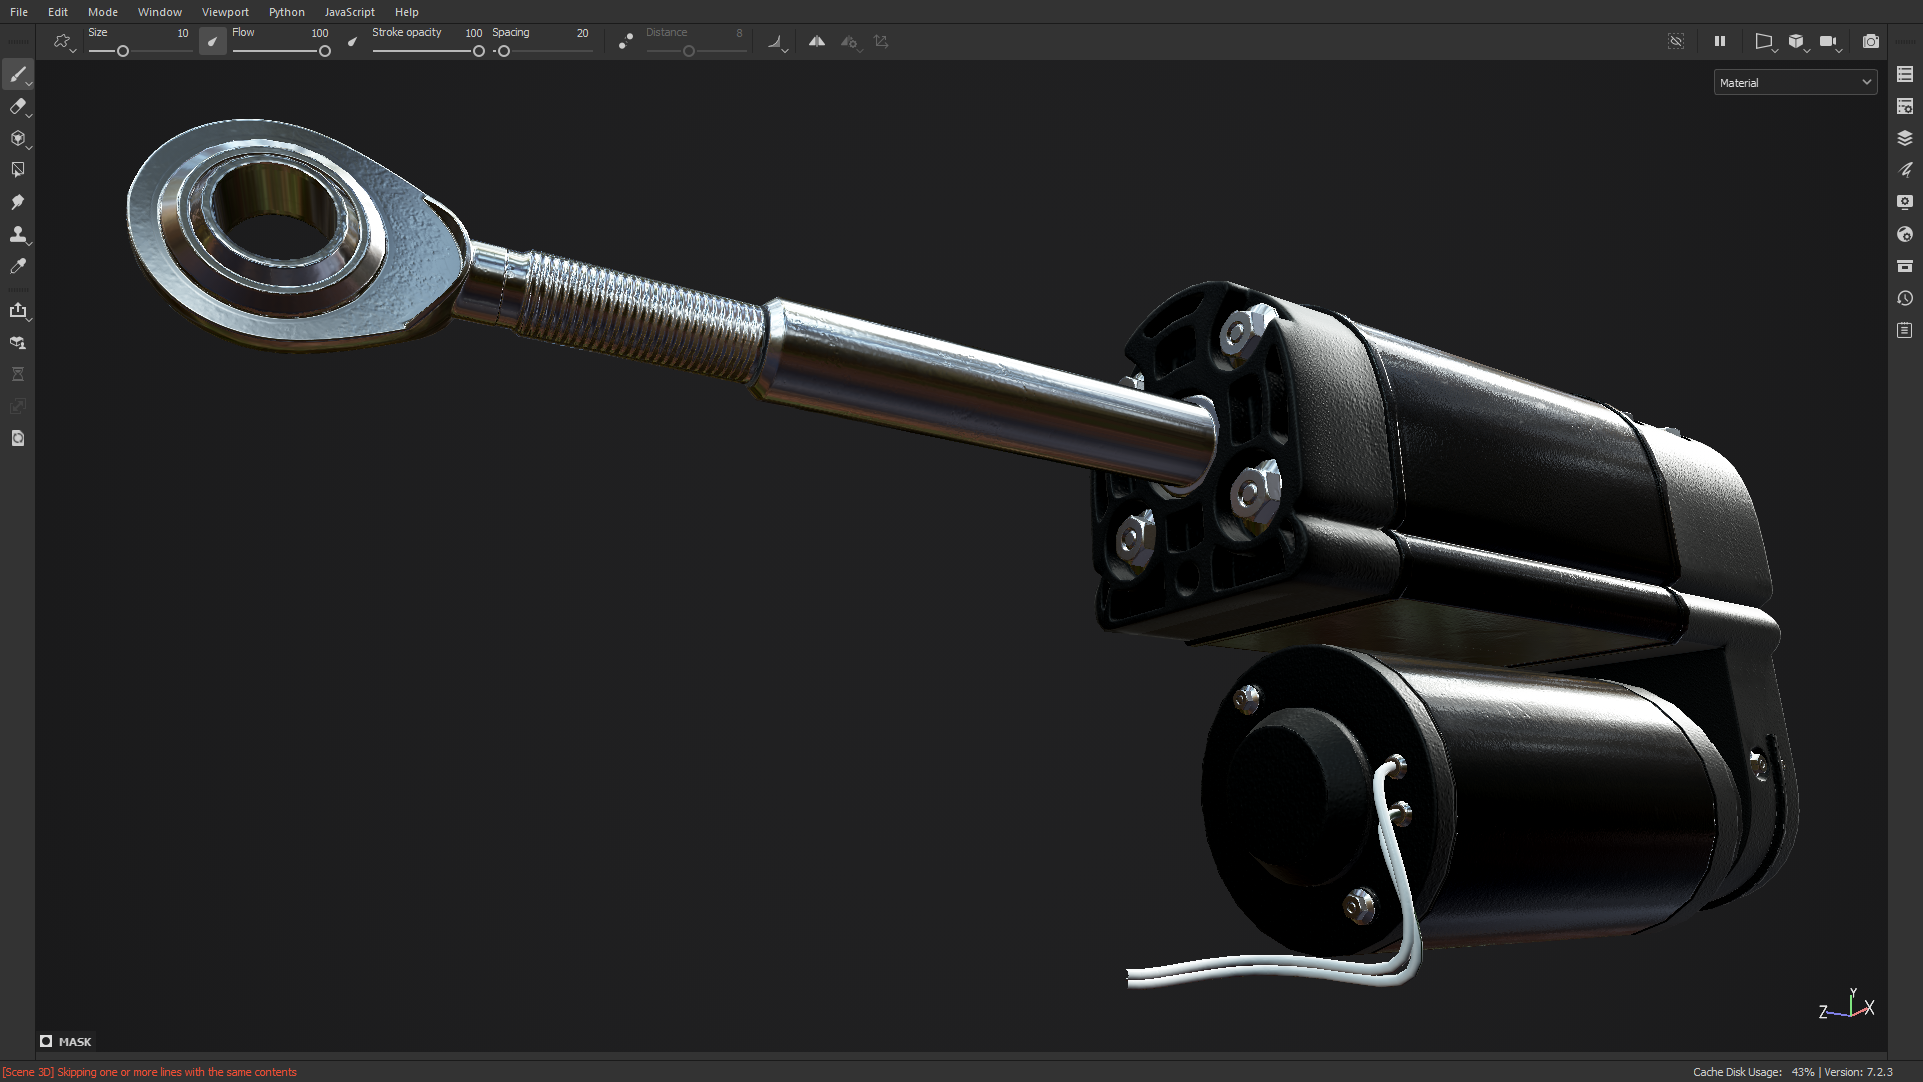Use the Material Picker tool

tap(18, 265)
